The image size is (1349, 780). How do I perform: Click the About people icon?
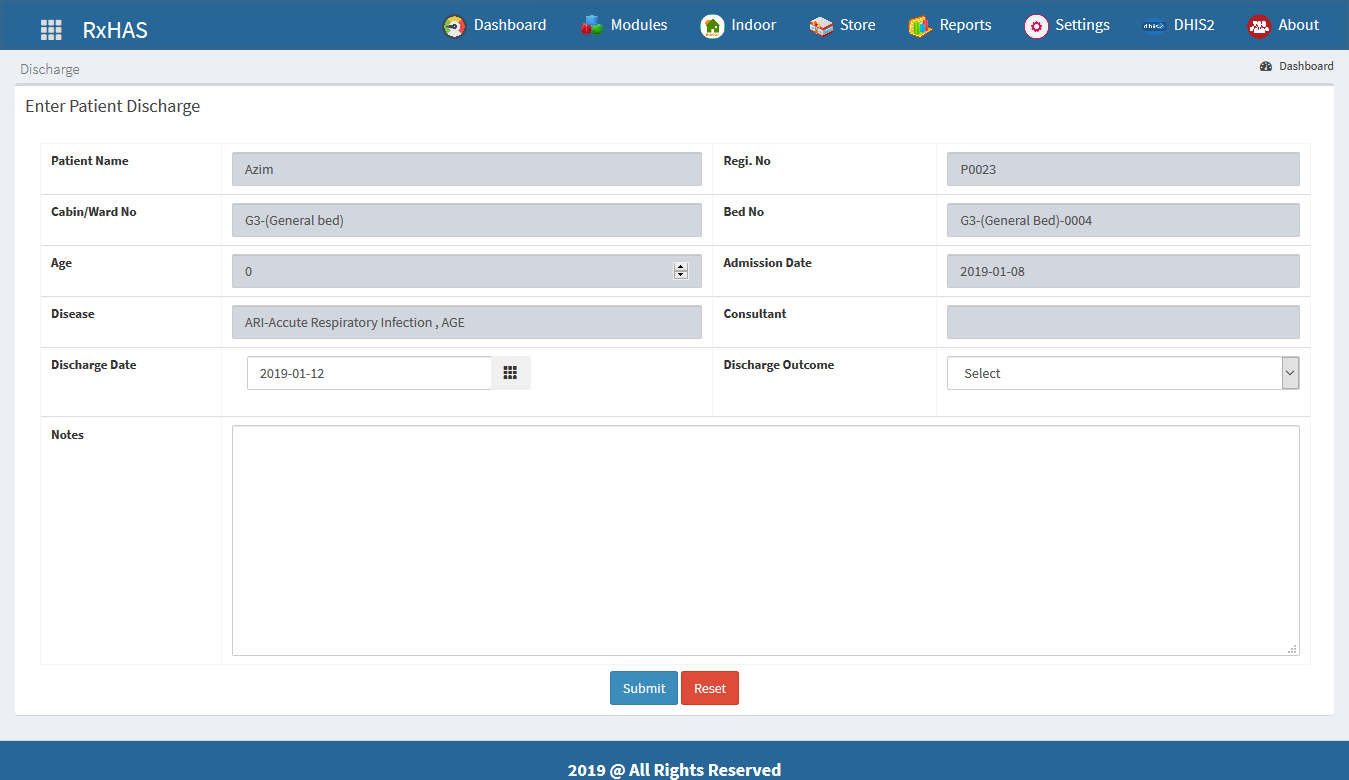coord(1260,26)
